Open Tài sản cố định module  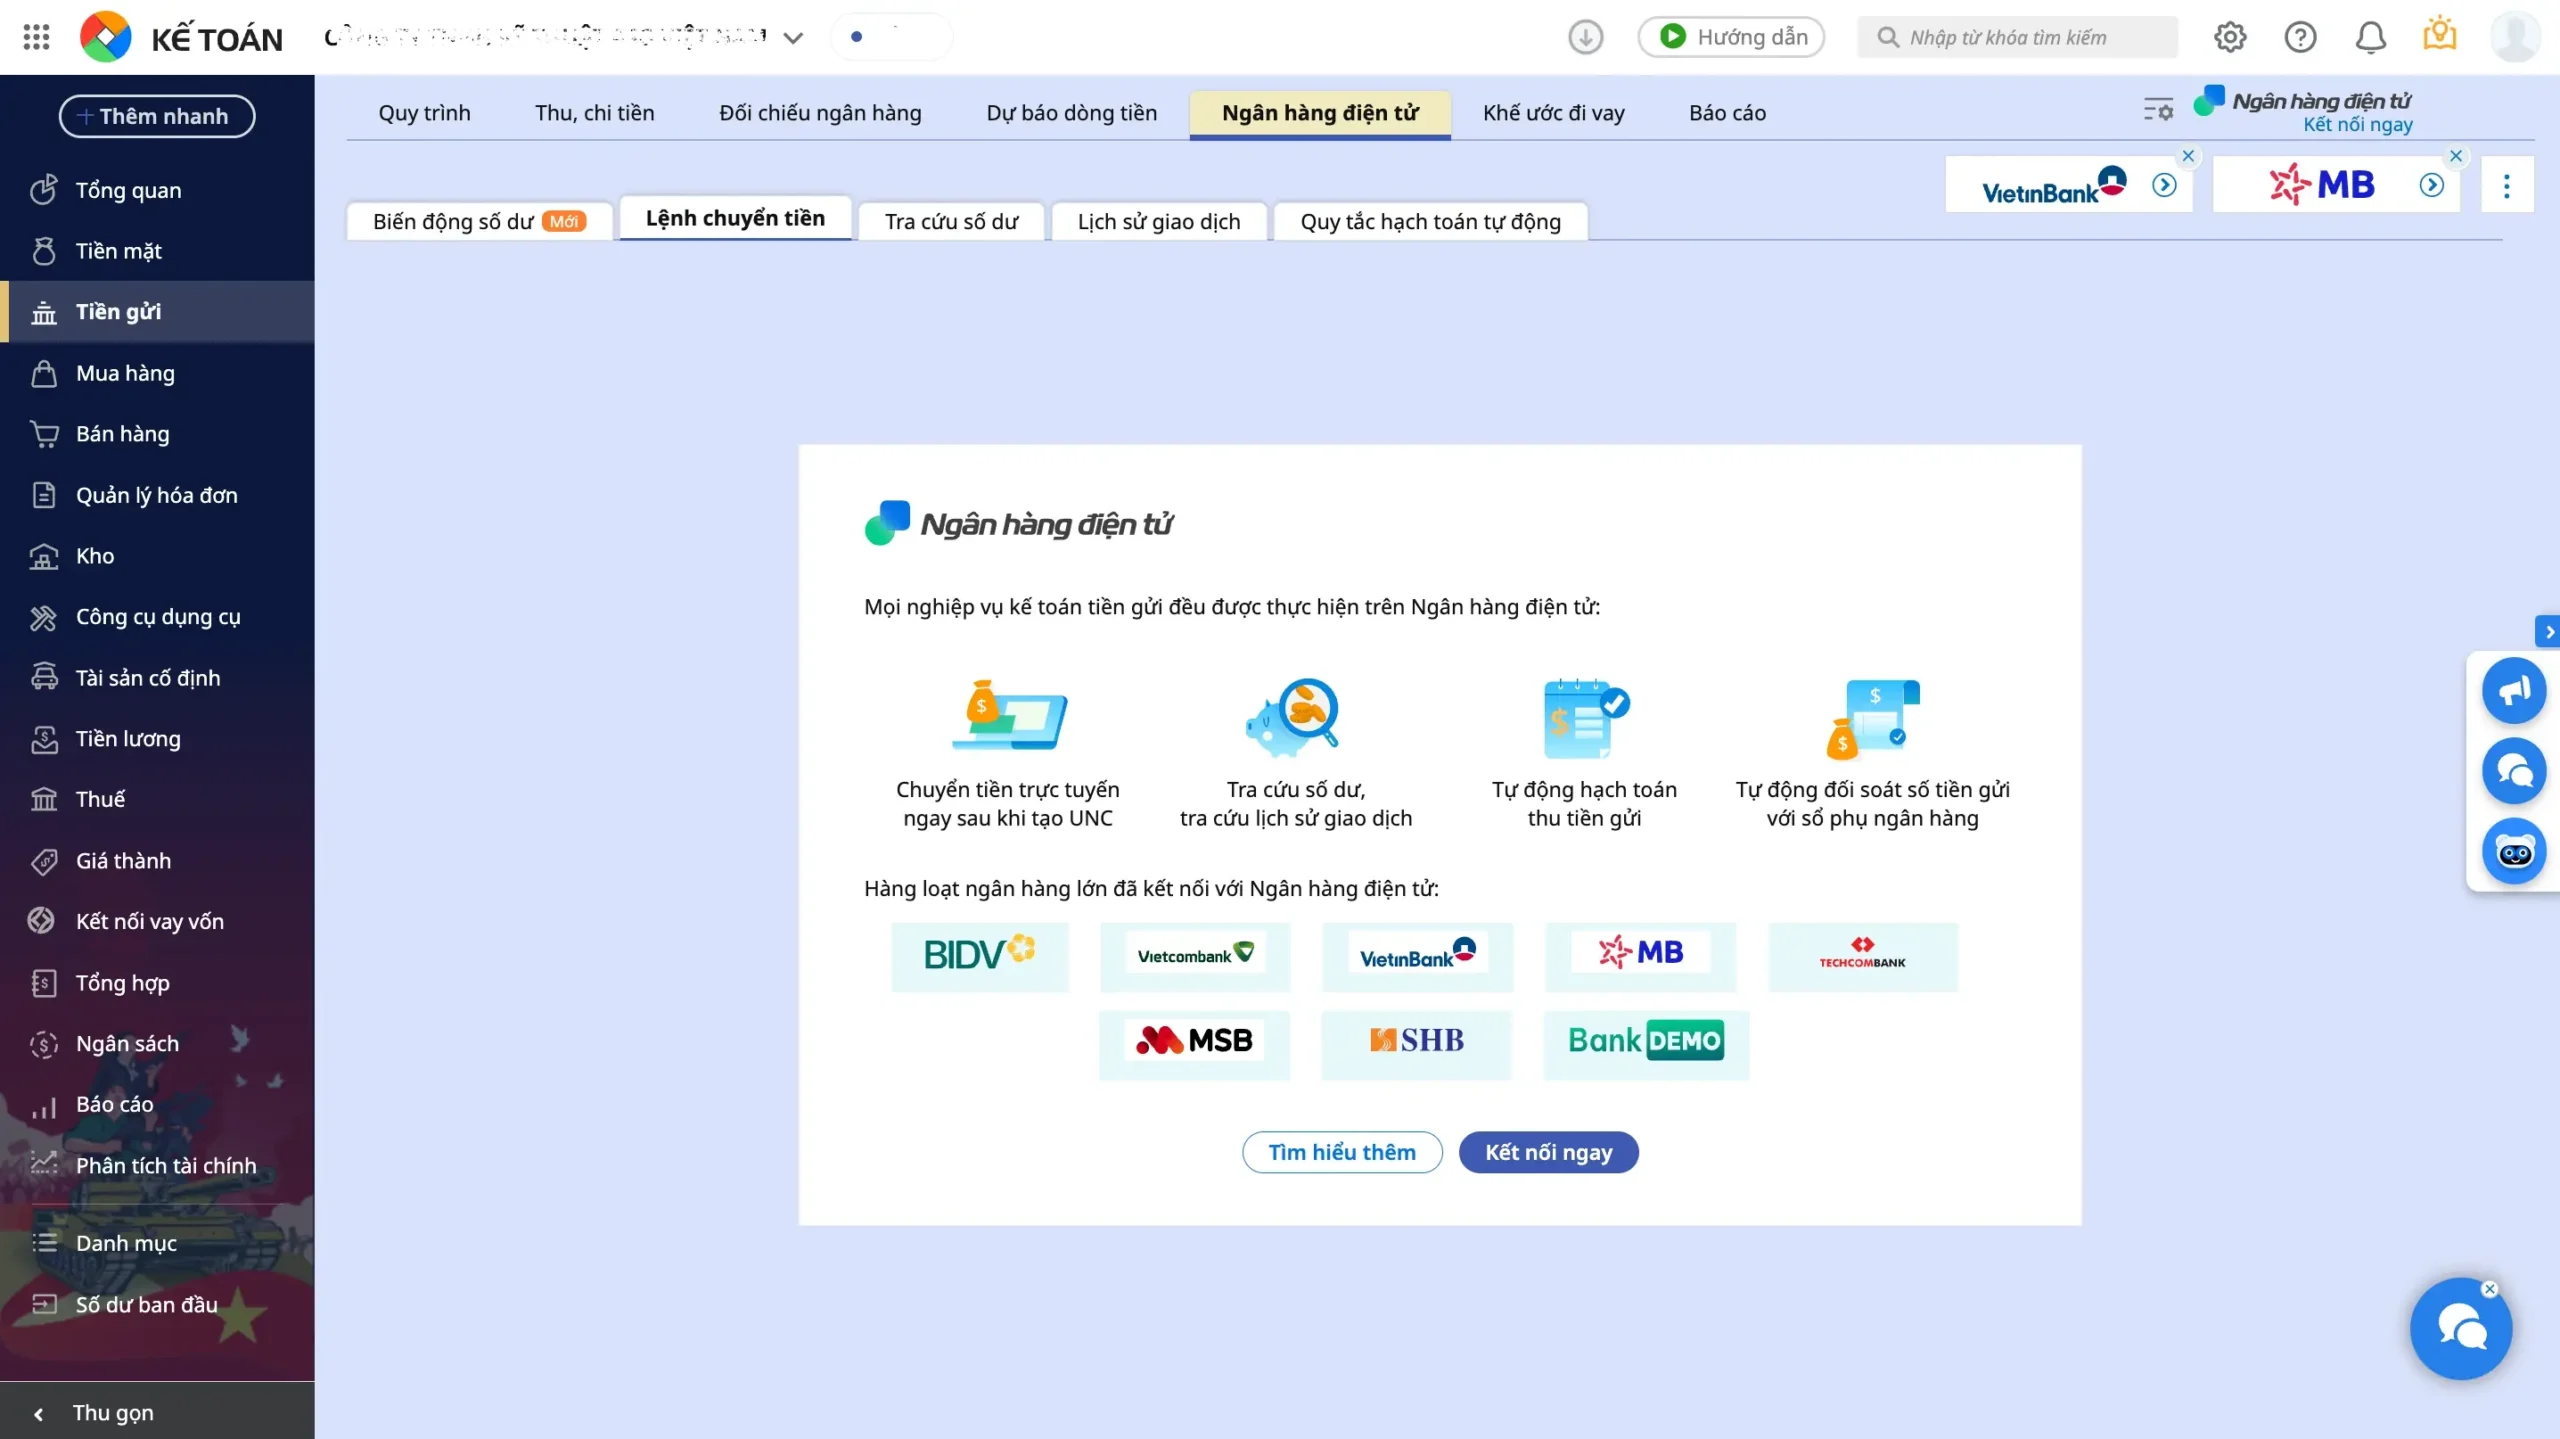point(157,678)
